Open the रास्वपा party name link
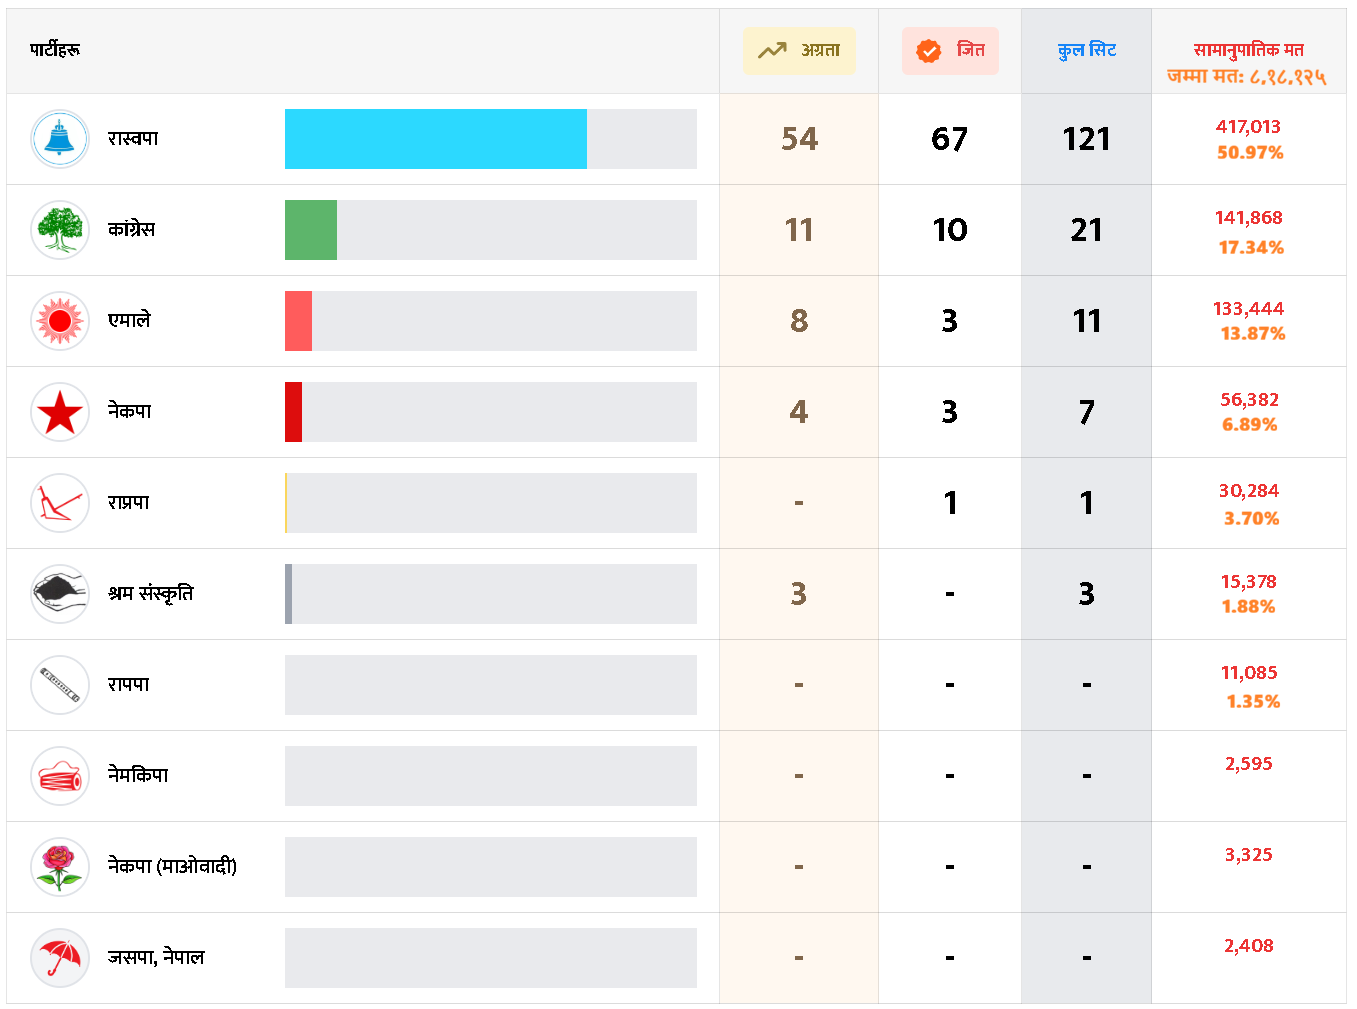 (133, 139)
